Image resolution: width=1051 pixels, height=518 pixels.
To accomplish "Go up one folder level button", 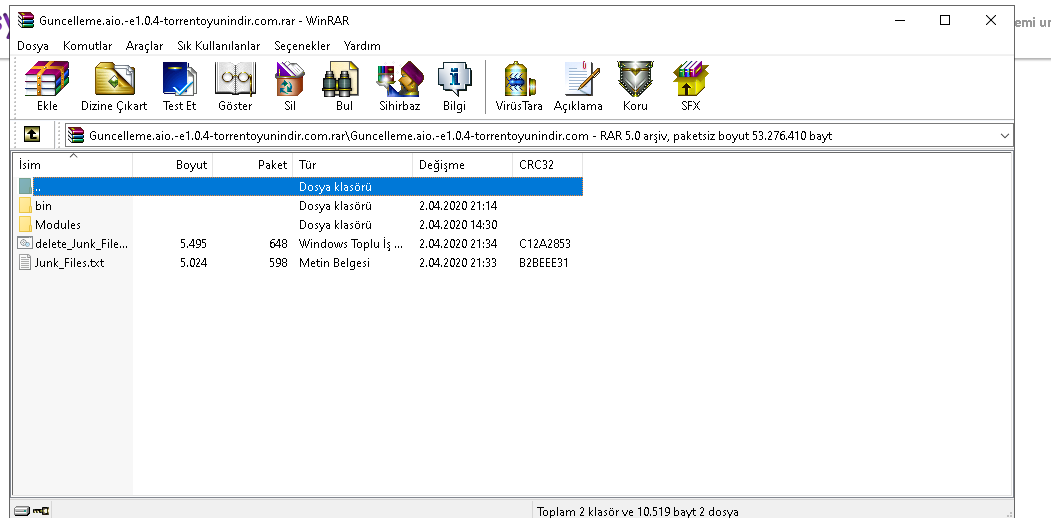I will pos(32,135).
